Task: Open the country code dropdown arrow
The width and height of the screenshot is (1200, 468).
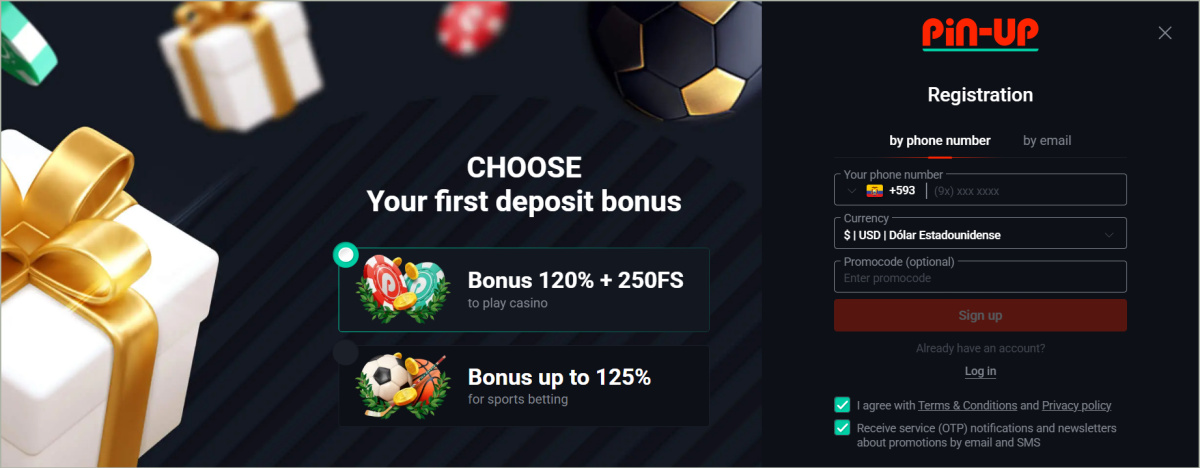Action: pos(851,190)
